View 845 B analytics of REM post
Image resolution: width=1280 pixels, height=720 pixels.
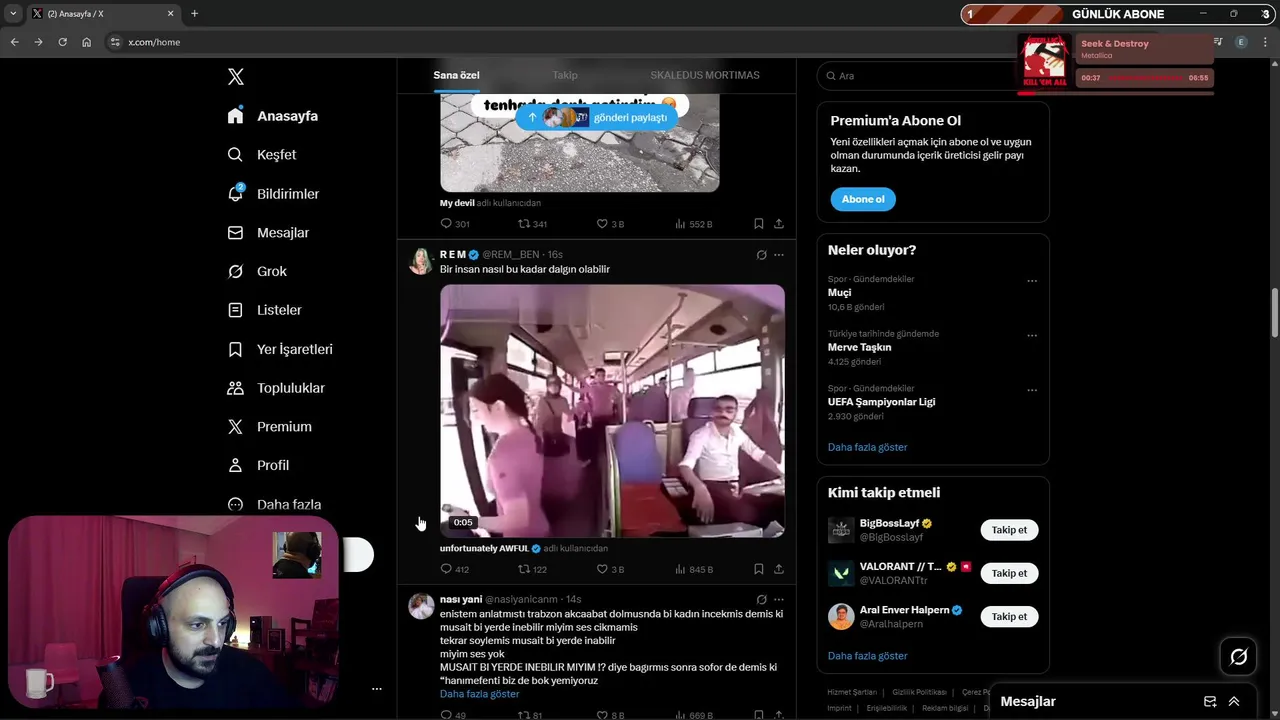coord(694,569)
